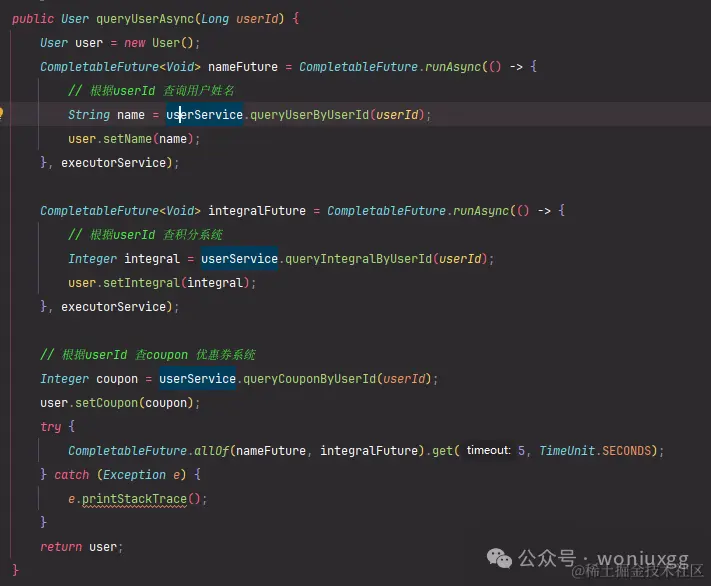Viewport: 711px width, 586px height.
Task: Click the Exception type in catch clause
Action: click(134, 474)
